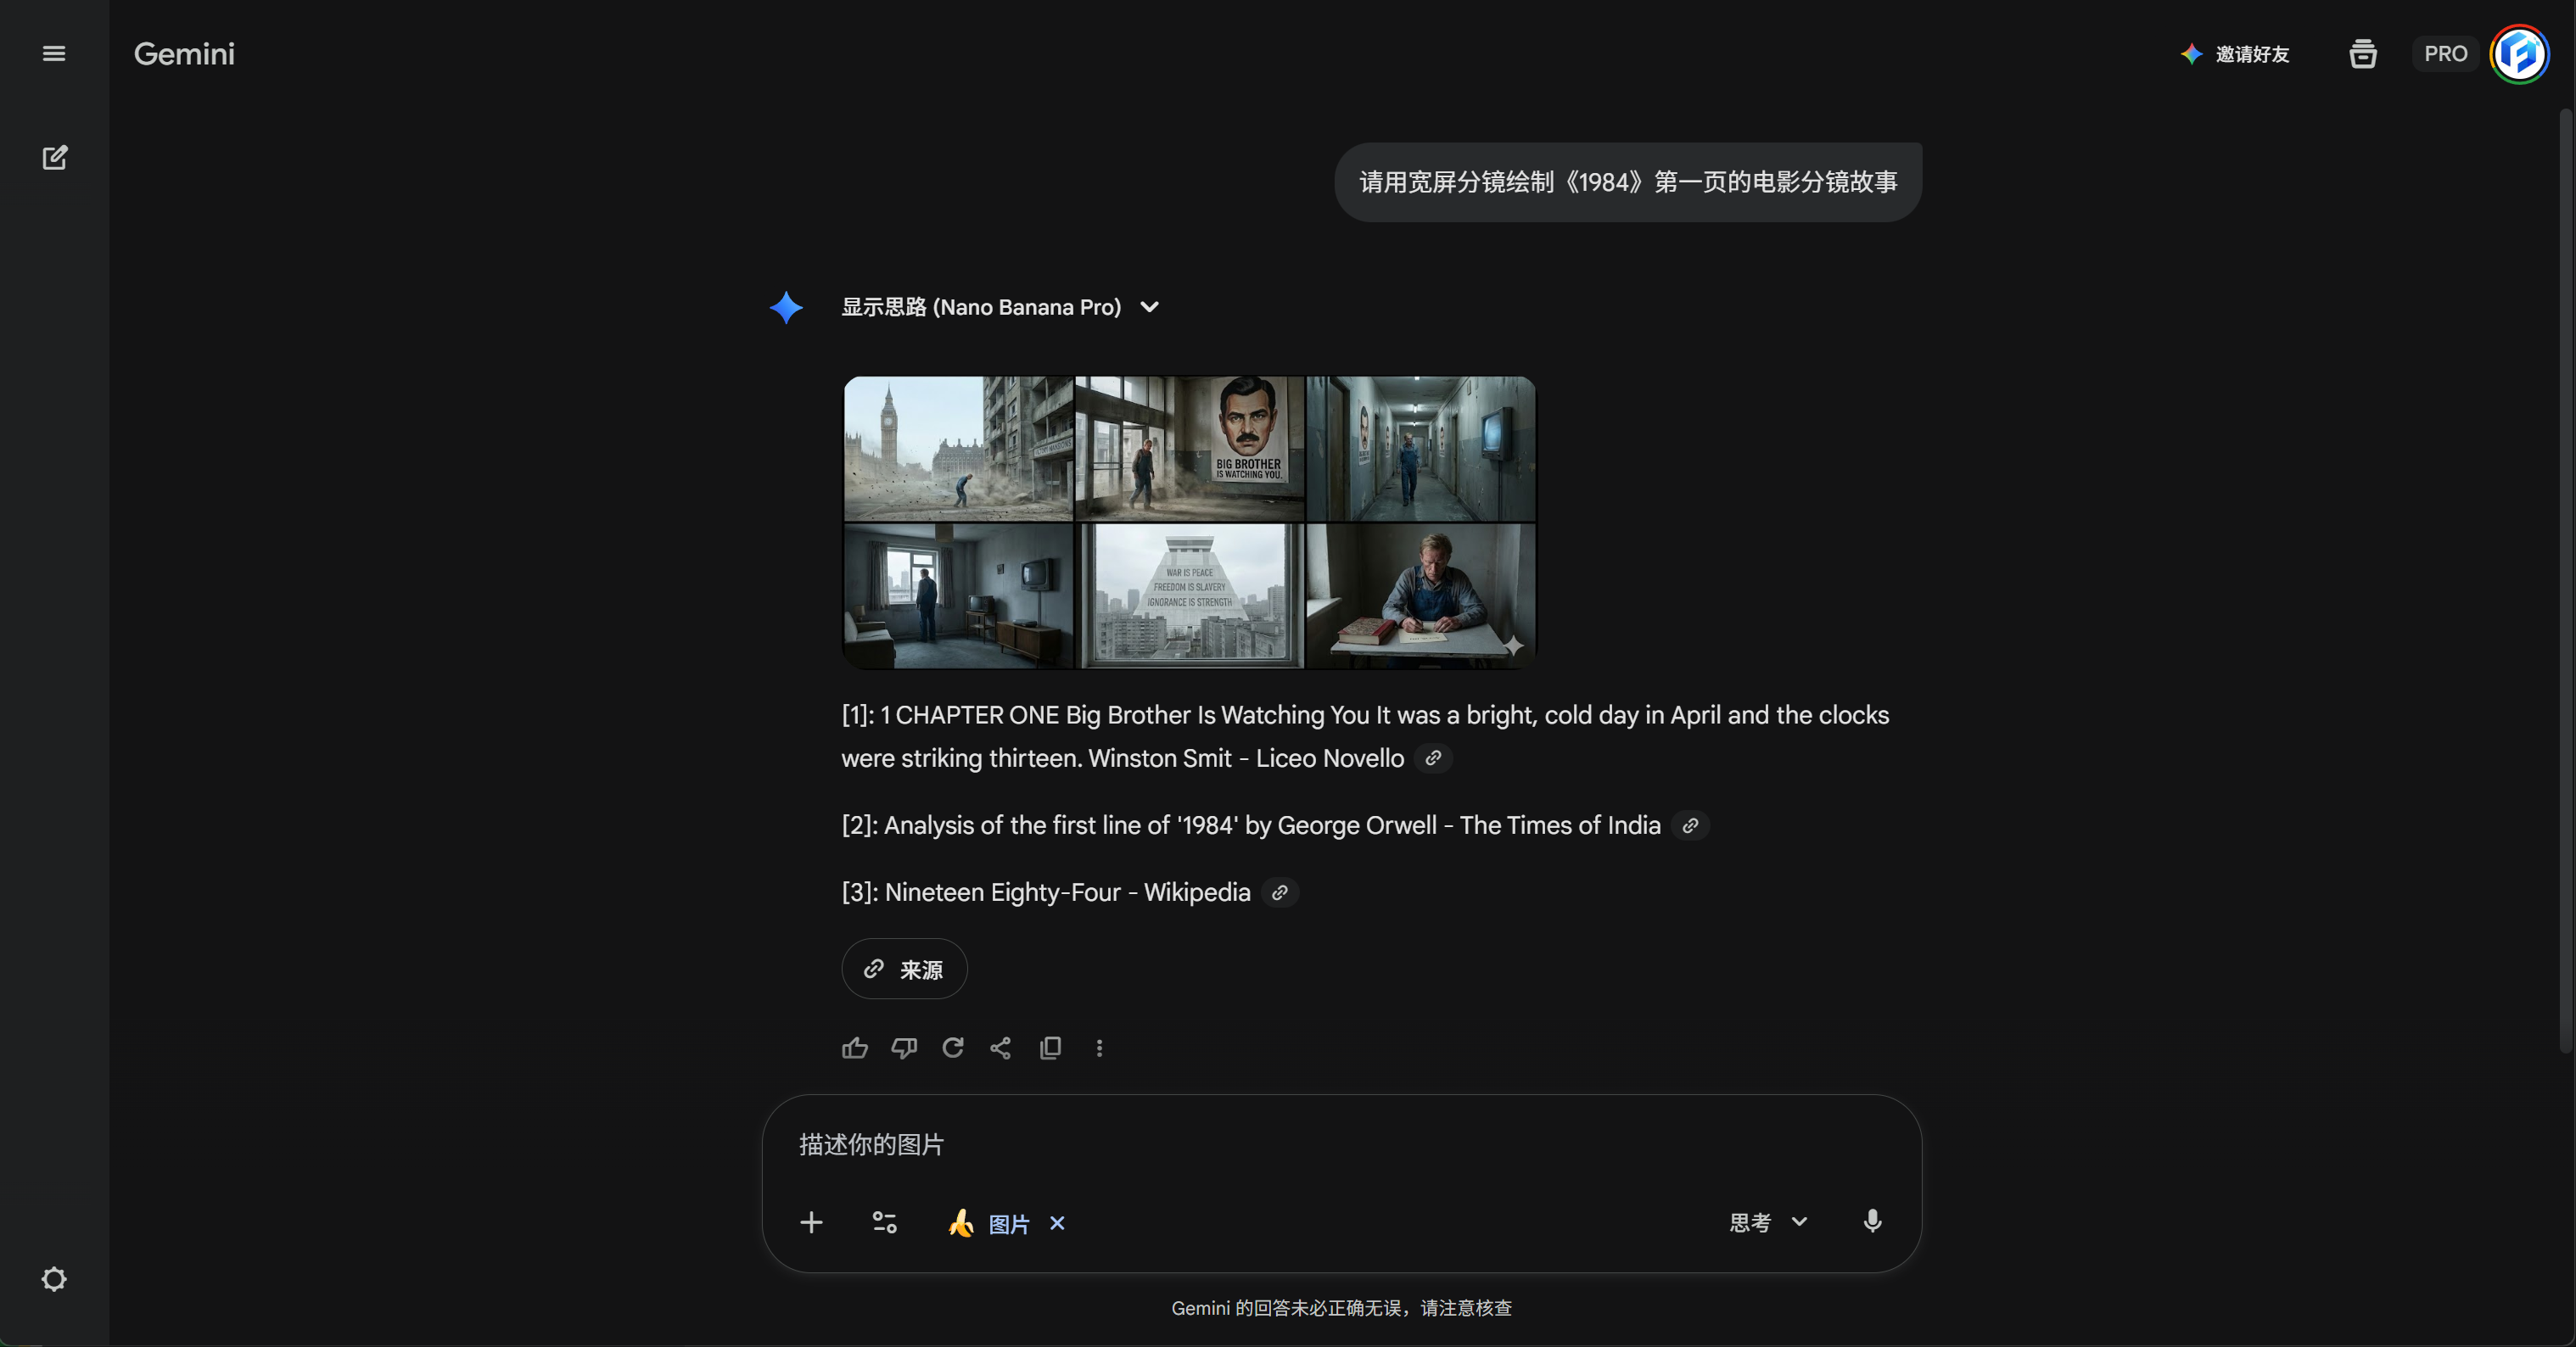Add attachment with plus icon
2576x1347 pixels.
(x=811, y=1222)
